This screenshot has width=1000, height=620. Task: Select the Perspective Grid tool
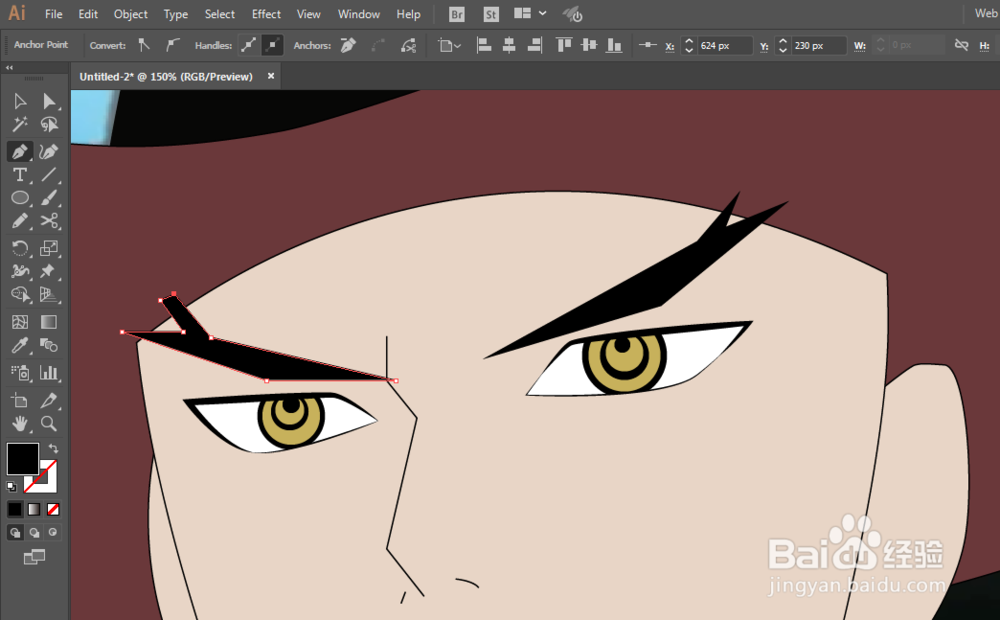coord(48,294)
